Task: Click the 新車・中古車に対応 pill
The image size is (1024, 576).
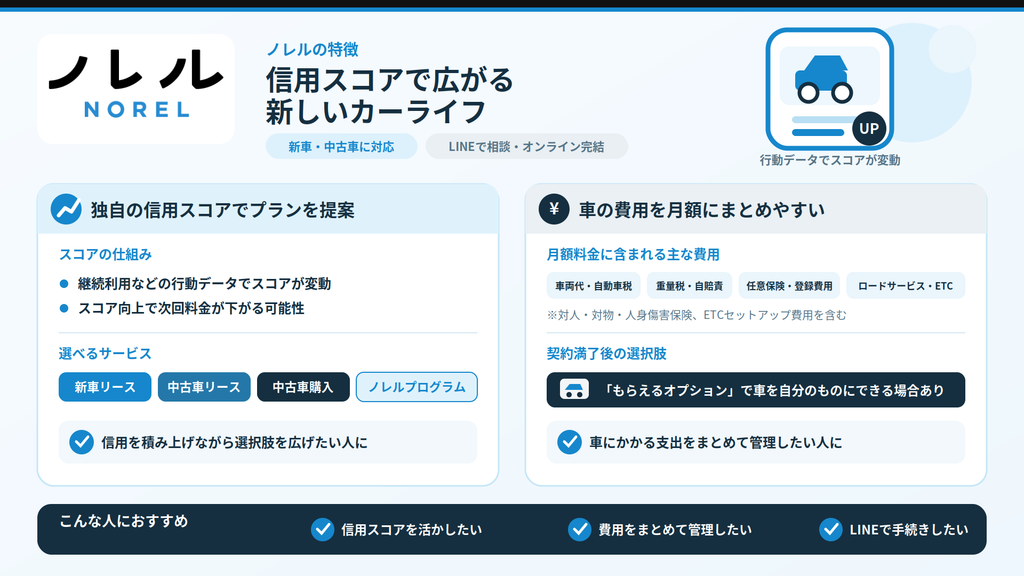Action: (342, 146)
